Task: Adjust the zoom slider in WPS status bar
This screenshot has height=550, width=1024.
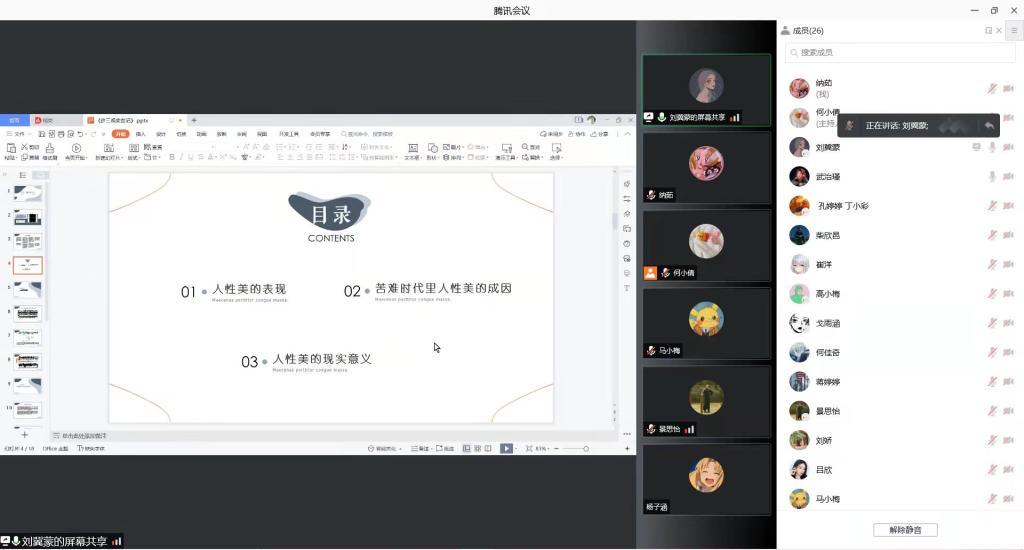Action: (x=585, y=449)
